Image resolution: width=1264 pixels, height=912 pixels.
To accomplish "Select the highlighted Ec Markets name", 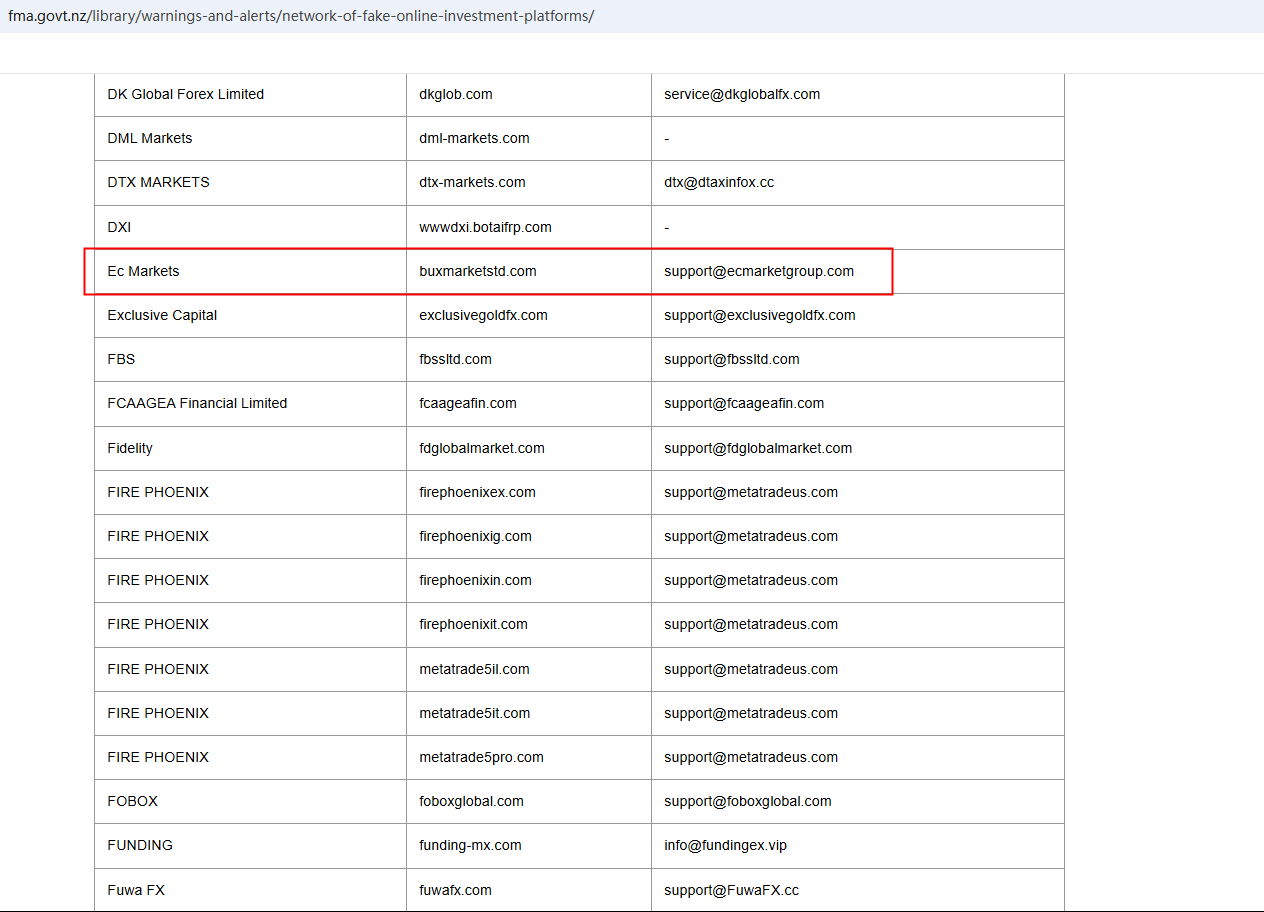I will [144, 271].
